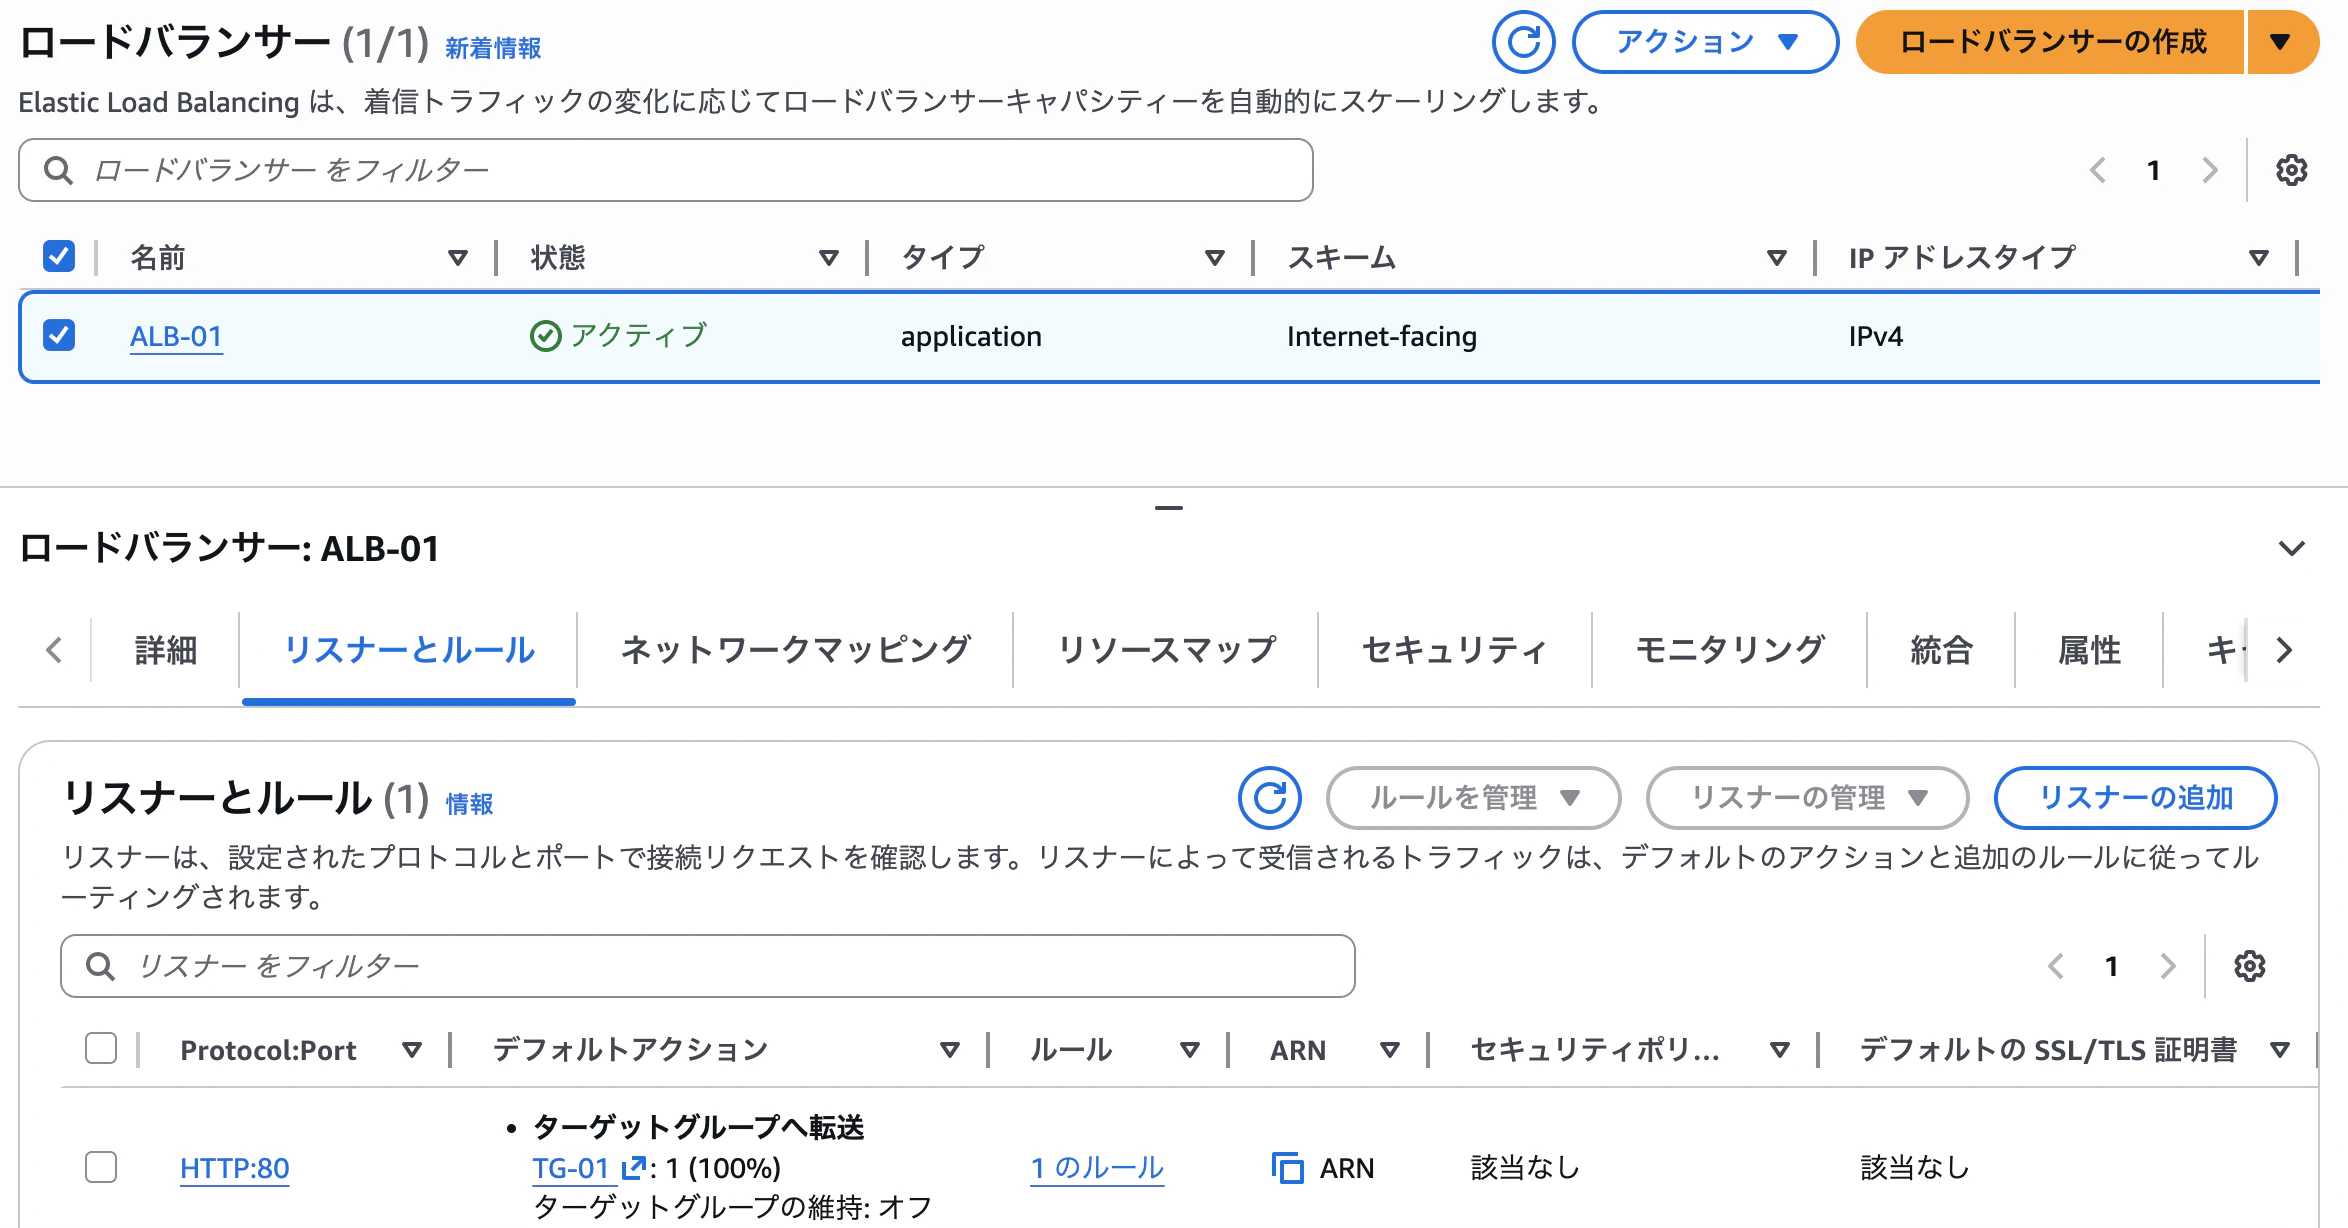2348x1228 pixels.
Task: Click the リスナーの追加 button
Action: [x=2135, y=798]
